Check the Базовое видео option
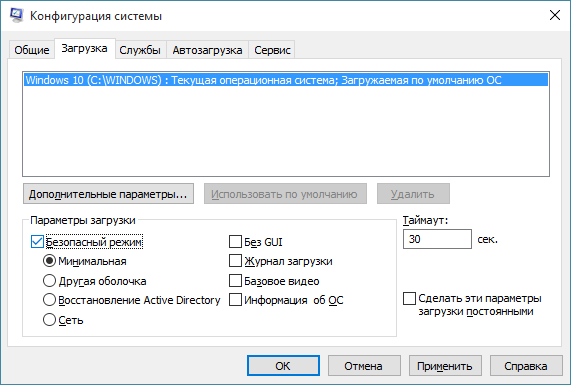This screenshot has height=385, width=571. tap(235, 281)
